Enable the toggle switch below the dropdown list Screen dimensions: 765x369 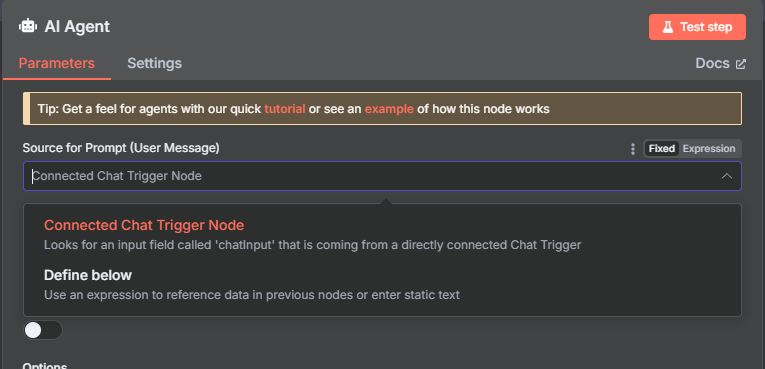[x=43, y=330]
